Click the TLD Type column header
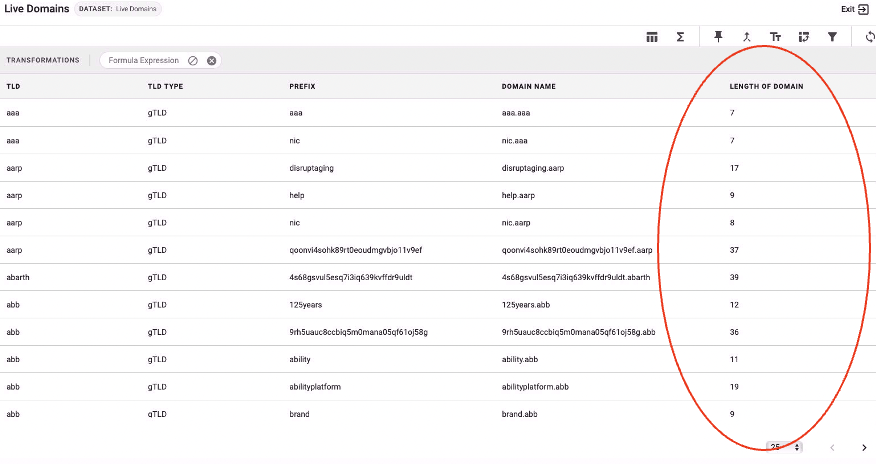Image resolution: width=876 pixels, height=464 pixels. click(x=165, y=86)
